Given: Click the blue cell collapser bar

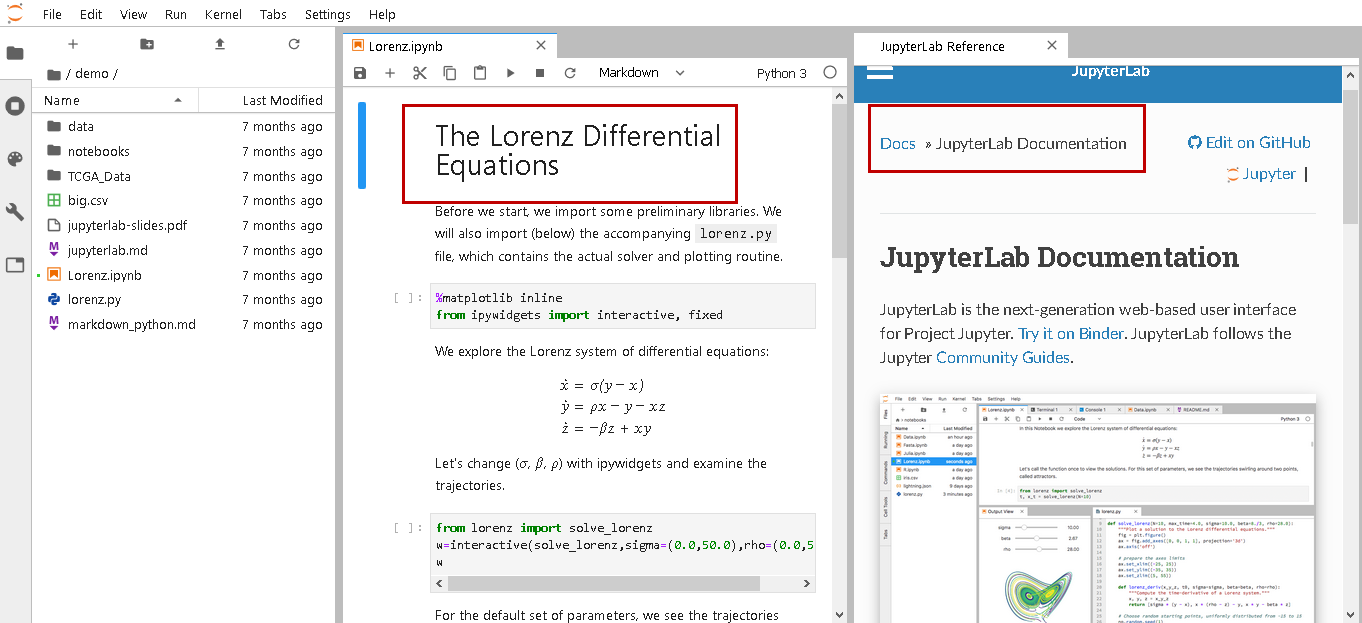Looking at the screenshot, I should pos(362,145).
